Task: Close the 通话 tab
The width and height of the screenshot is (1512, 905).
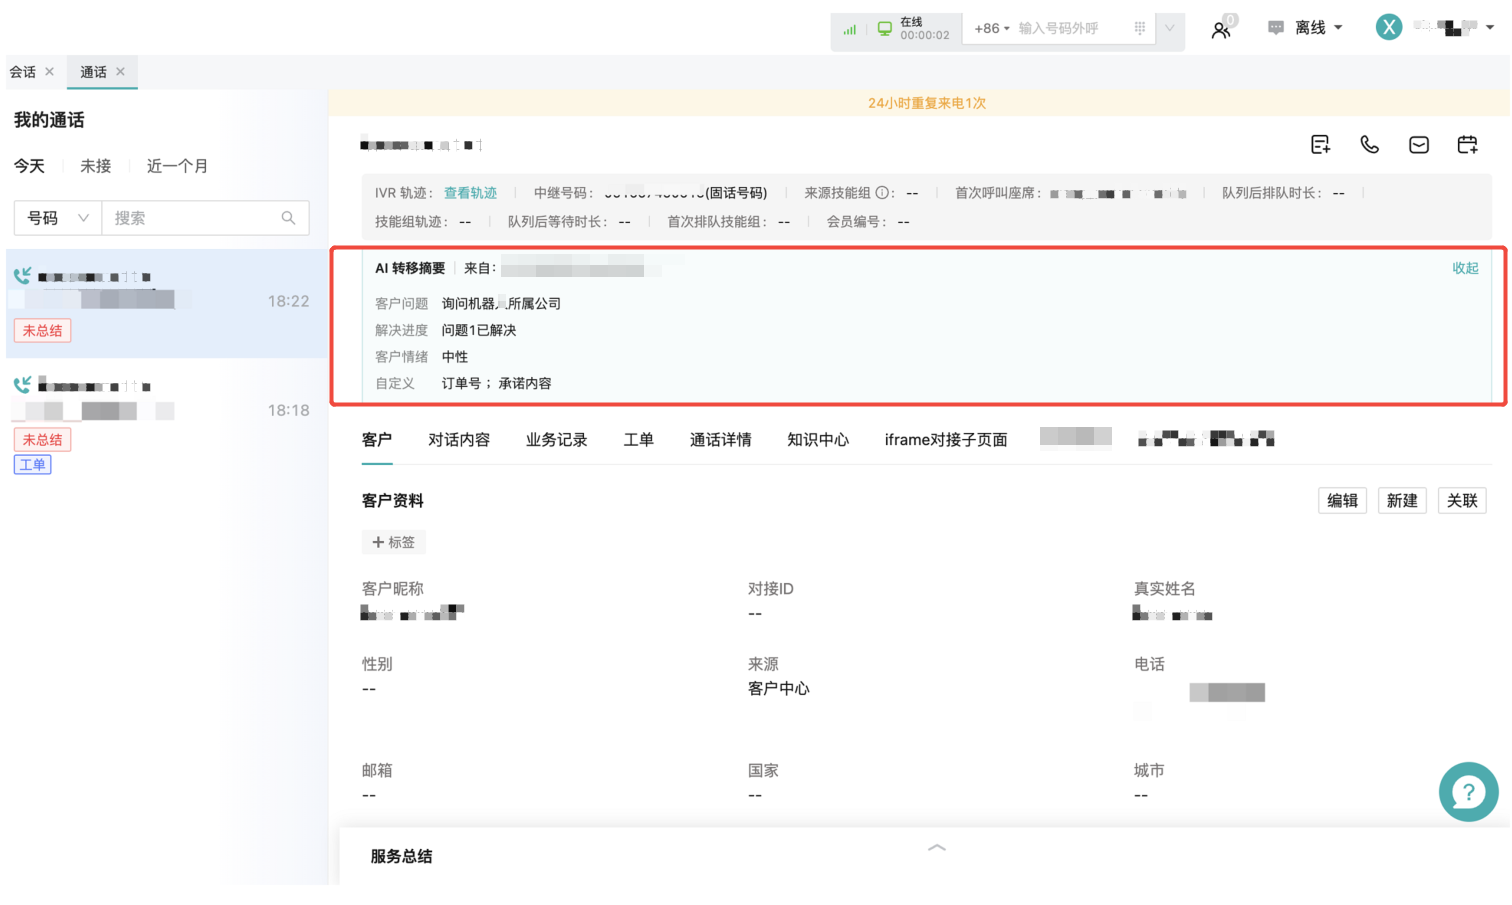Action: click(x=120, y=72)
